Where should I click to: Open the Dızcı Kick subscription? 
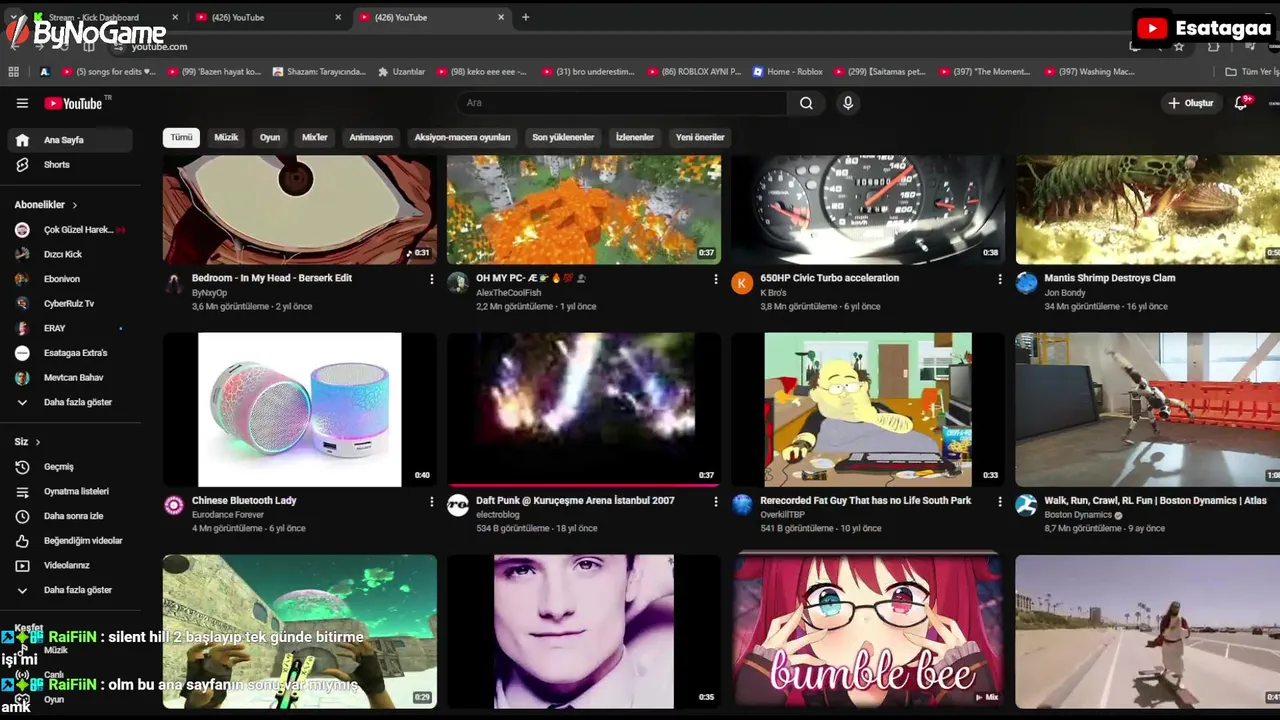[x=70, y=254]
